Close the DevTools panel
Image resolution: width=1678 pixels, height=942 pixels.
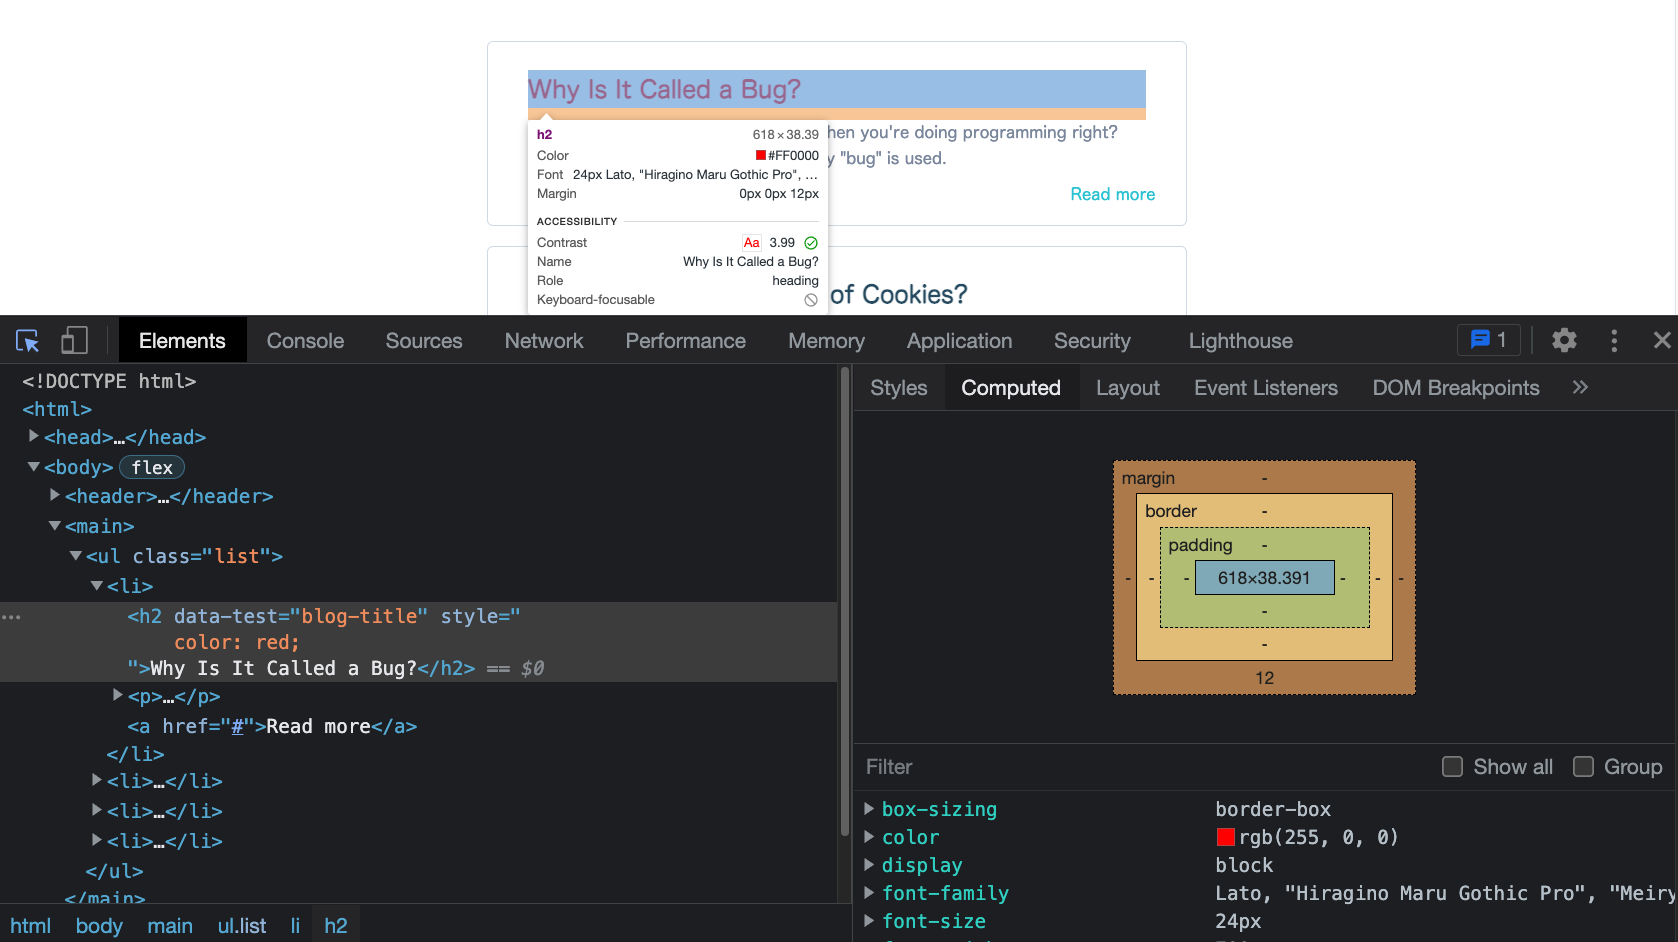point(1661,341)
